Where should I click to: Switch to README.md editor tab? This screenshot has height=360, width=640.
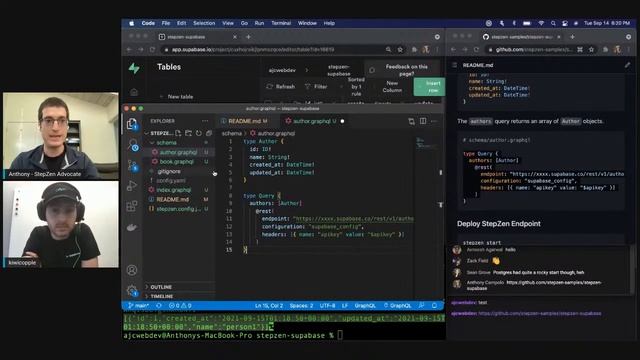coord(244,121)
